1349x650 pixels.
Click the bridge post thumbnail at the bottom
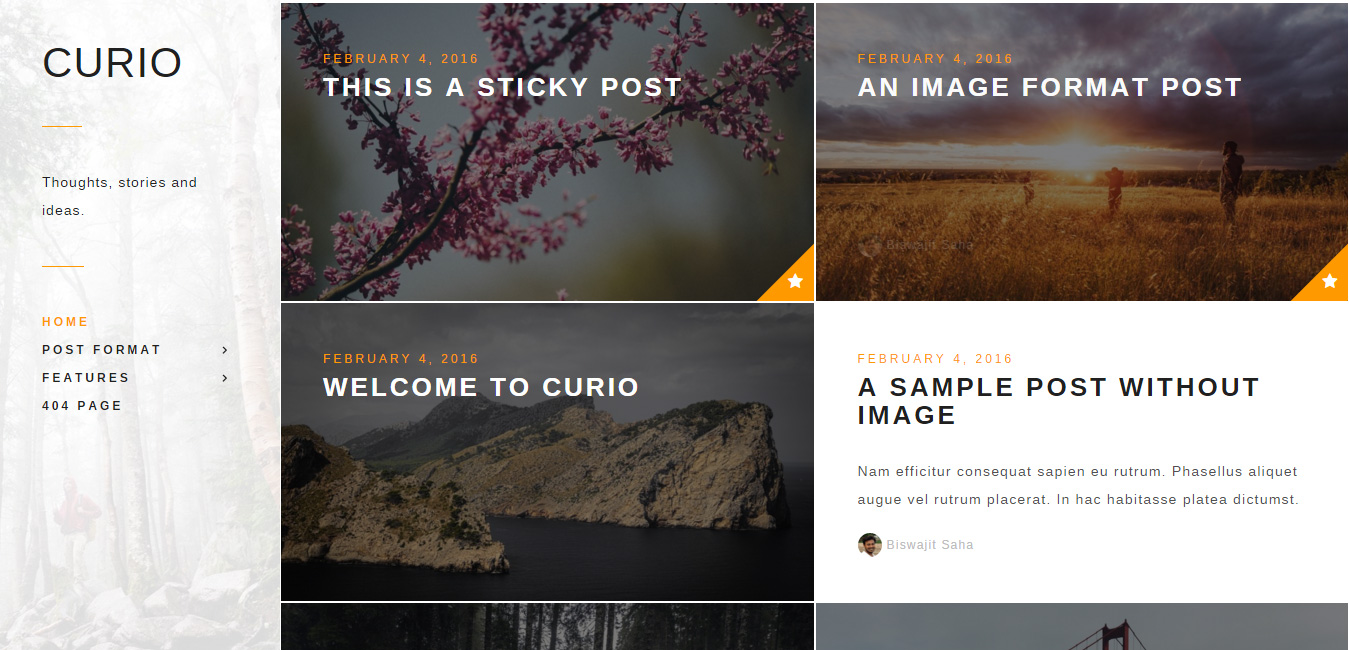pos(1082,626)
